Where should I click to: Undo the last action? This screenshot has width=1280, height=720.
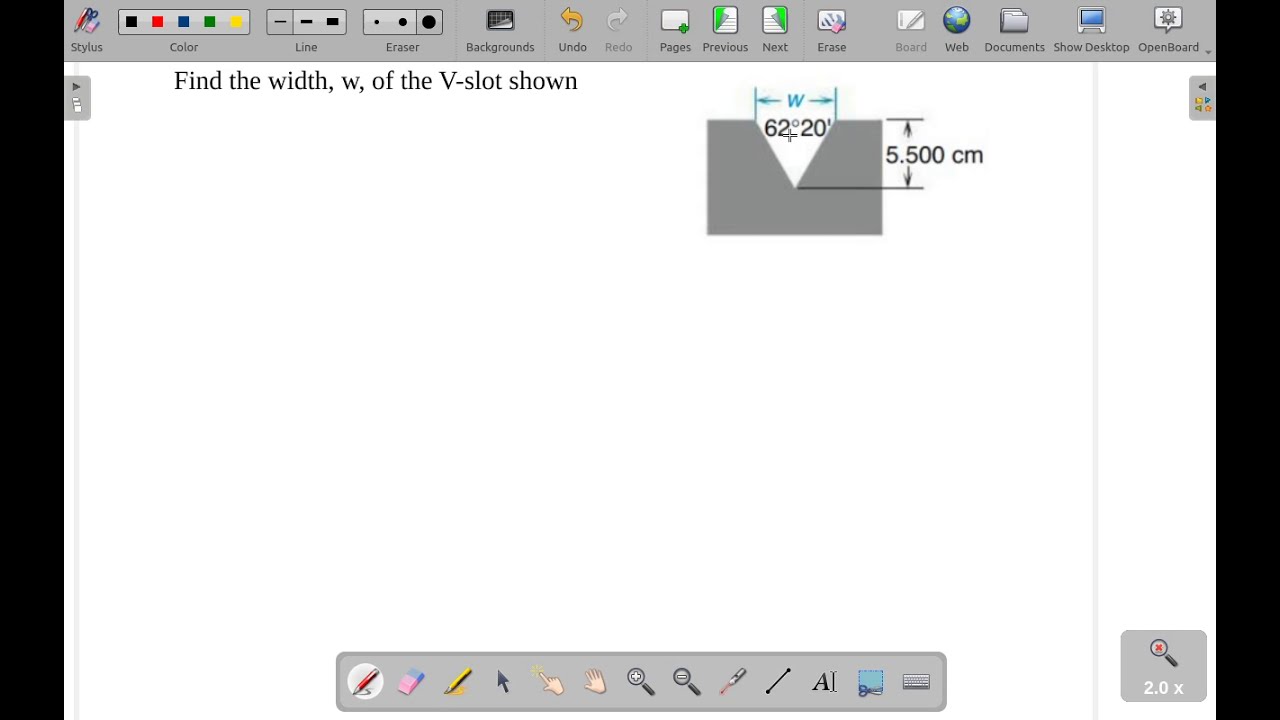coord(573,30)
